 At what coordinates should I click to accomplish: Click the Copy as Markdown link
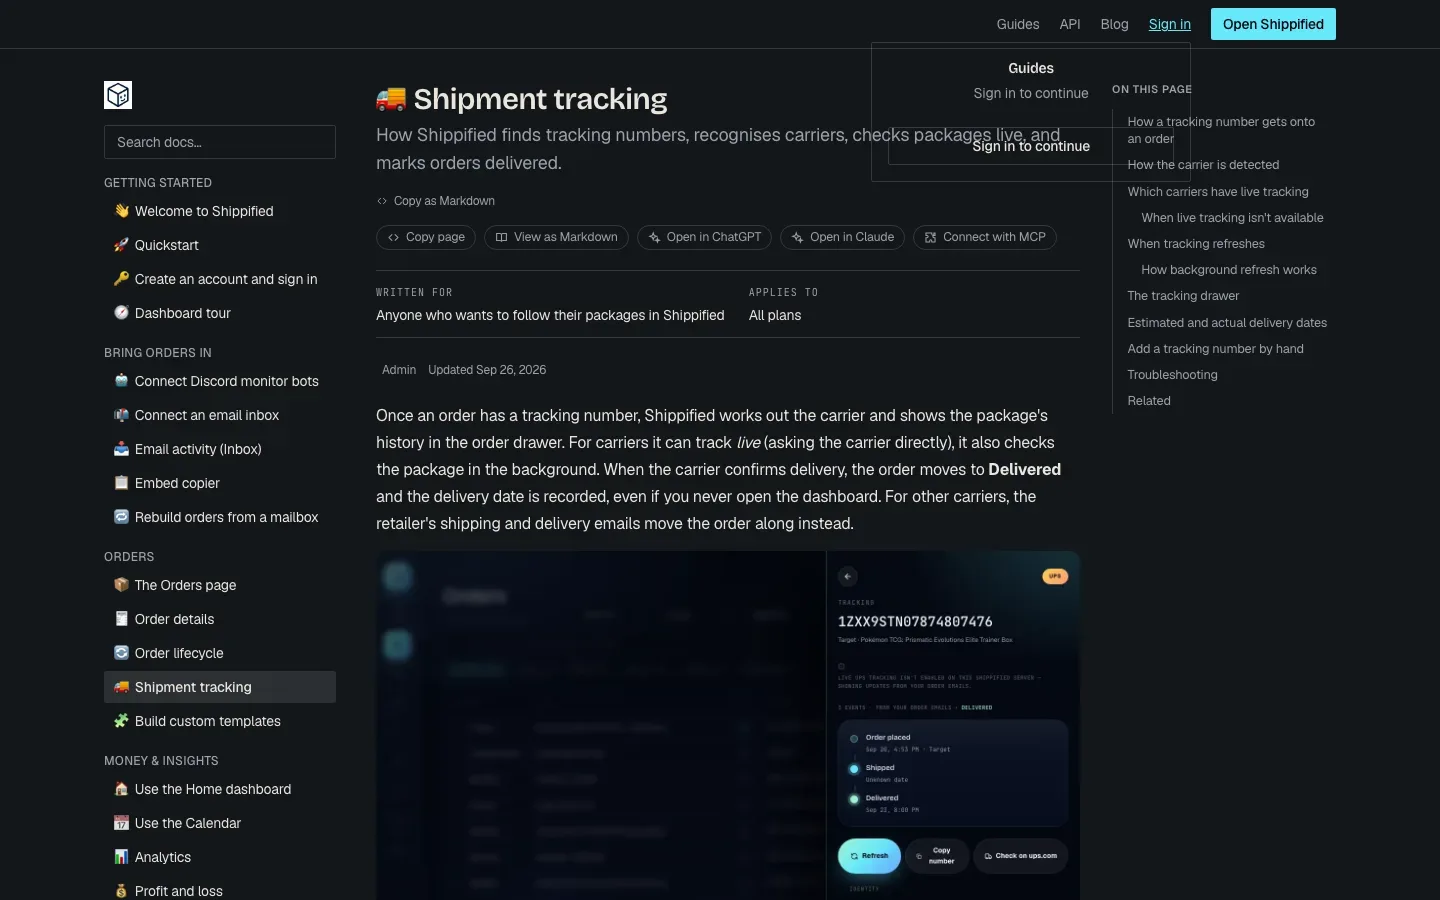[436, 201]
